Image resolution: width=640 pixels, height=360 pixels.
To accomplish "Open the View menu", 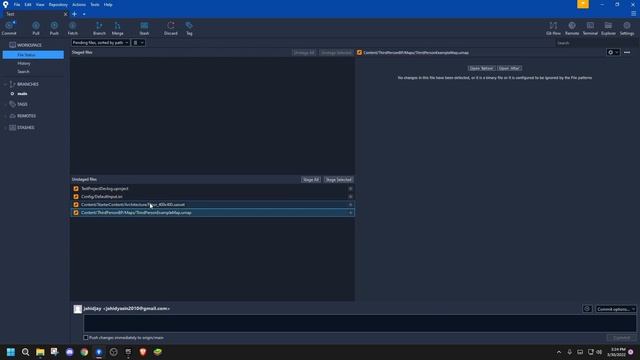I will click(x=40, y=4).
